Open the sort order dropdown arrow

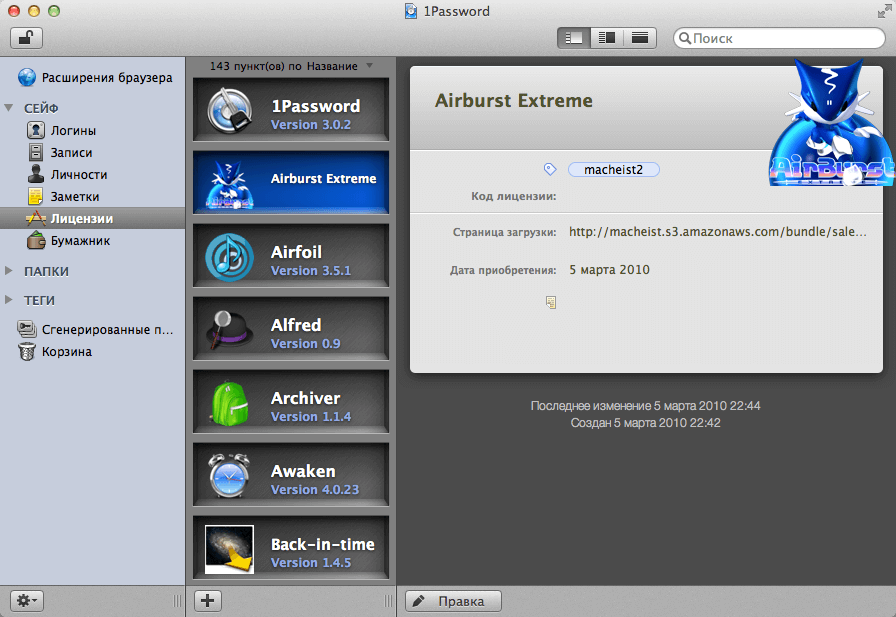(369, 66)
